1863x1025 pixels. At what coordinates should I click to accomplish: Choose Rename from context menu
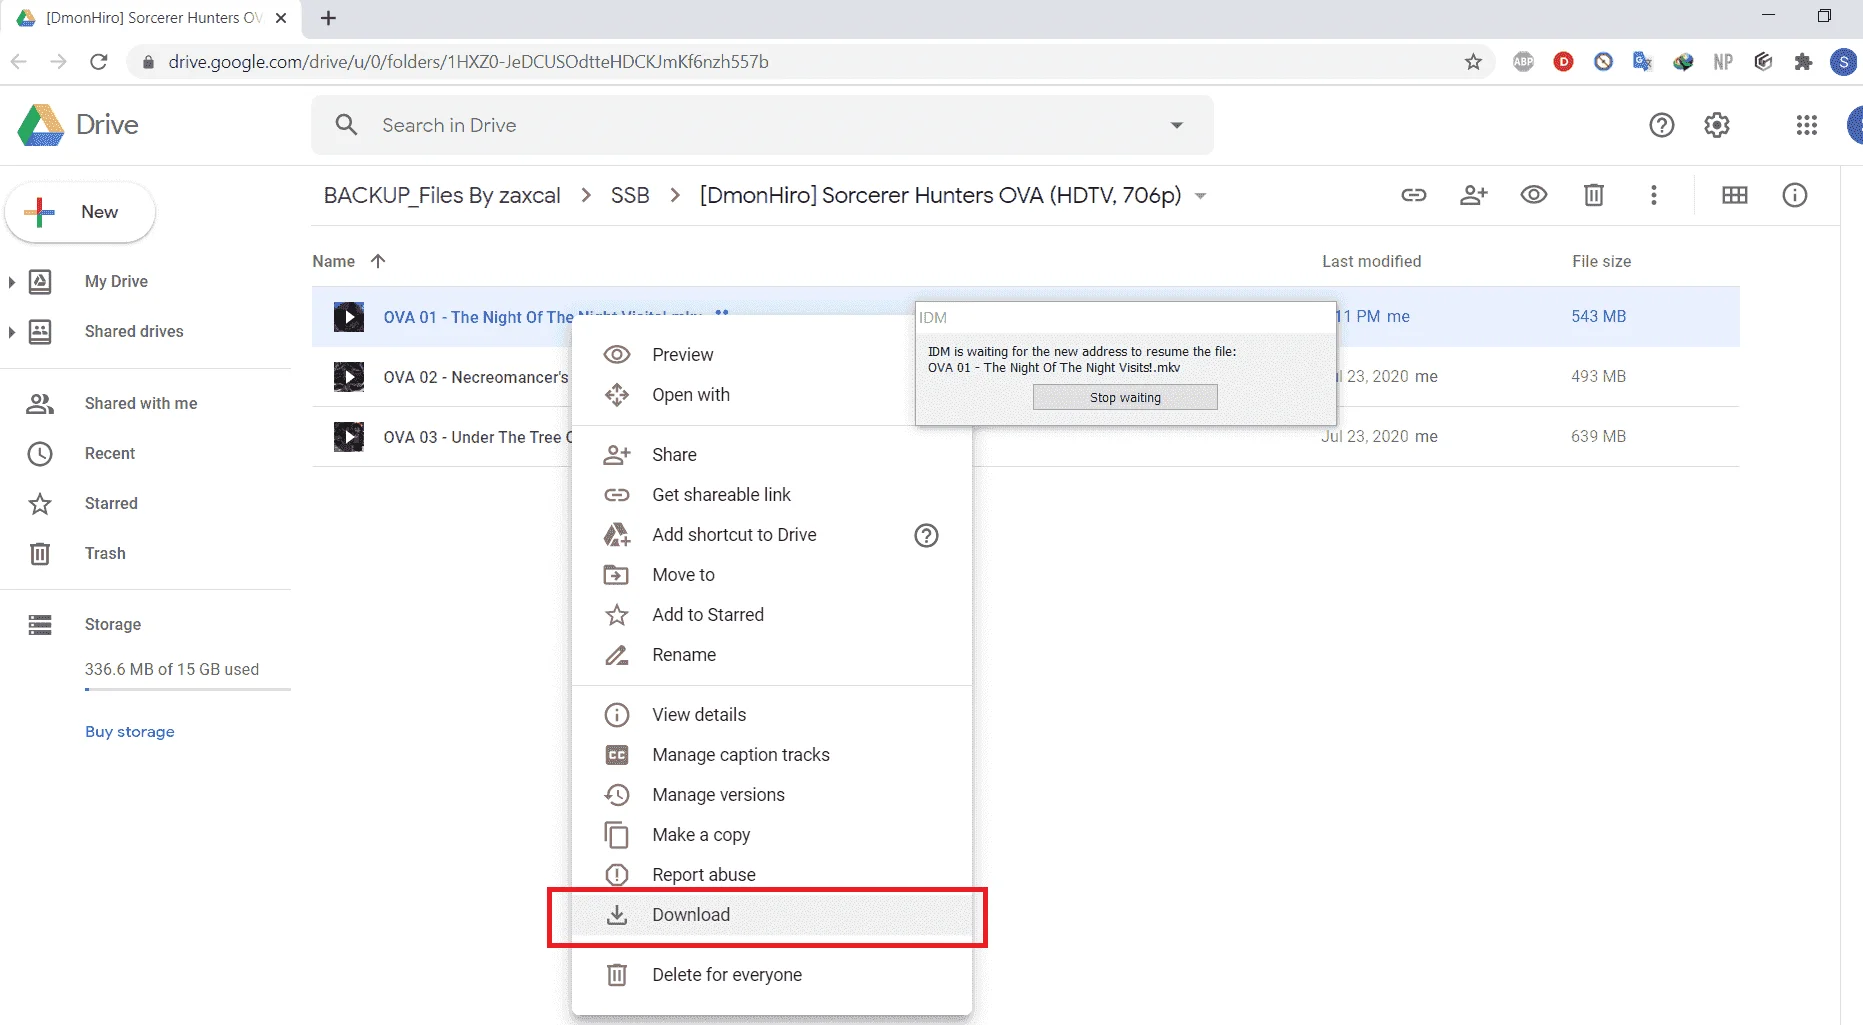click(x=771, y=655)
